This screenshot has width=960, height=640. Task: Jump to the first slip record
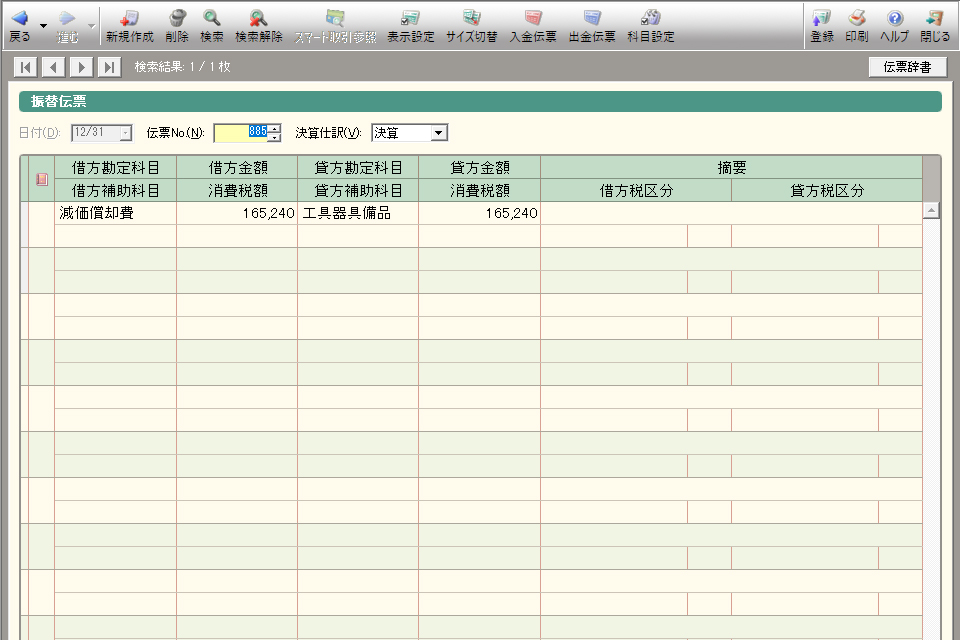(x=26, y=67)
